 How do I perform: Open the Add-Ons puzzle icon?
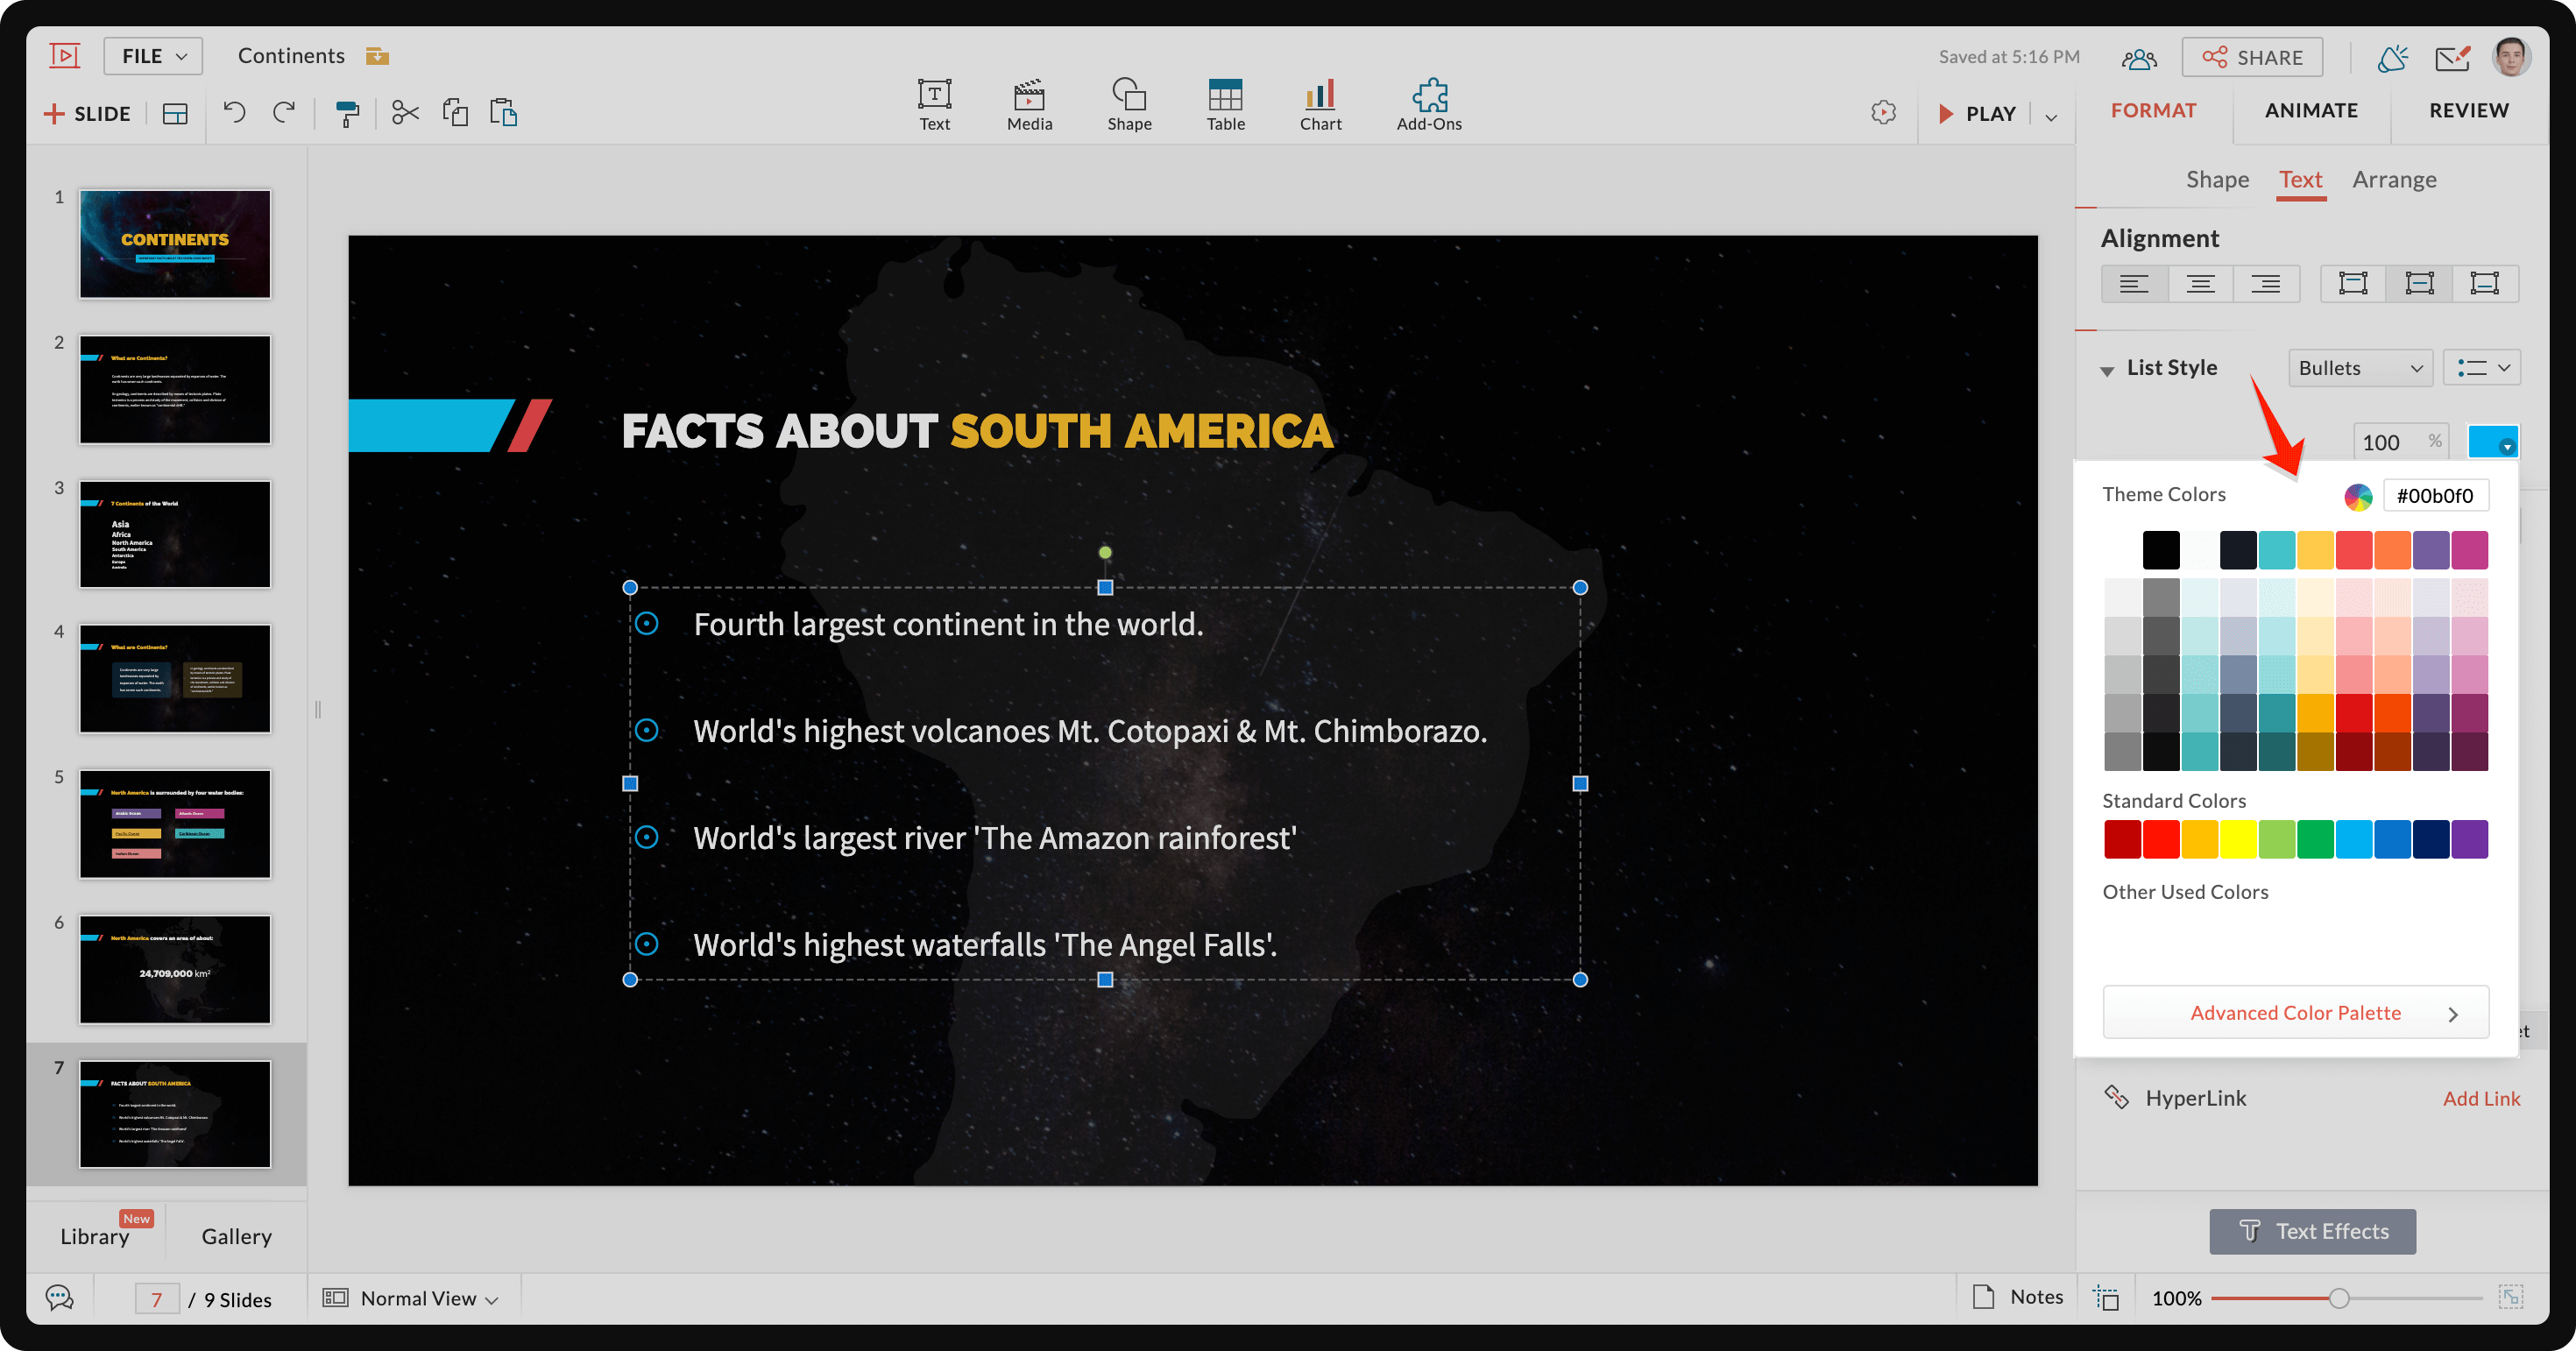pos(1429,104)
